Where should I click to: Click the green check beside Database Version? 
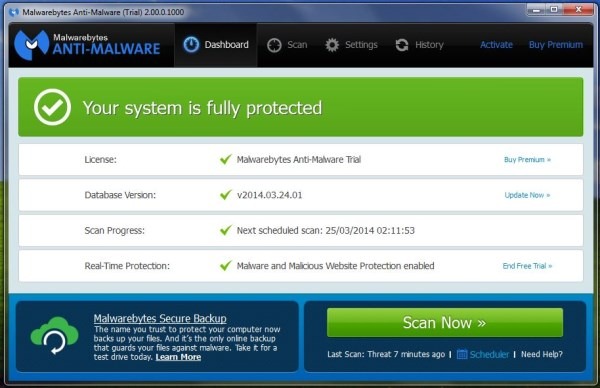226,194
